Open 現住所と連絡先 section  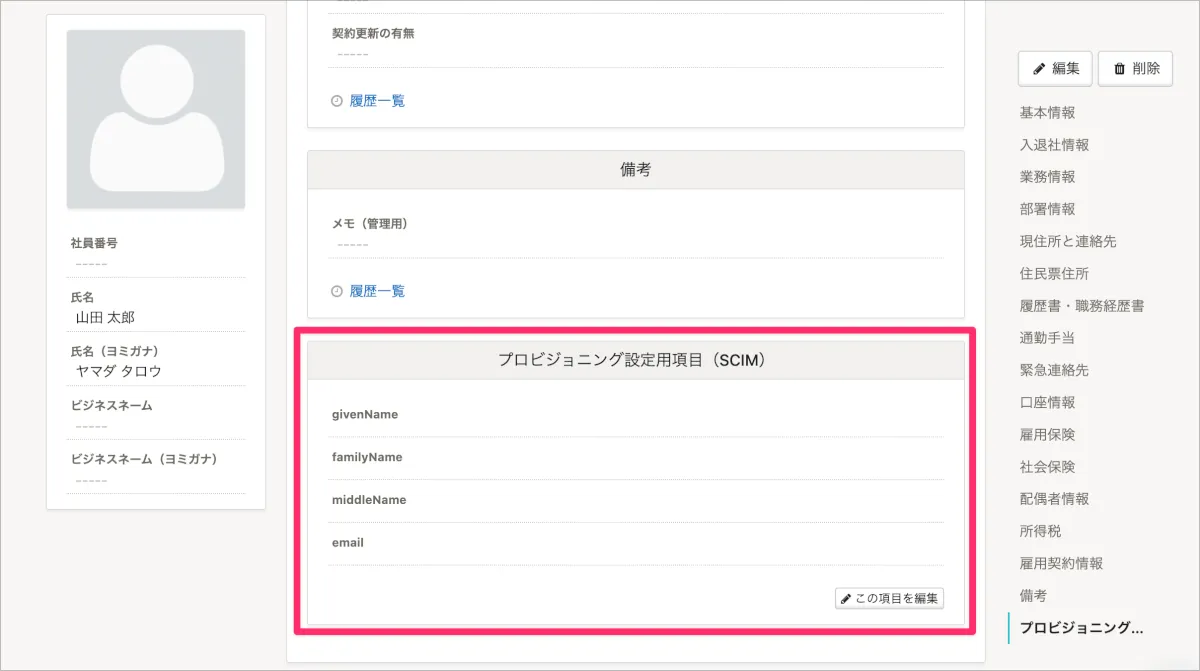tap(1068, 241)
